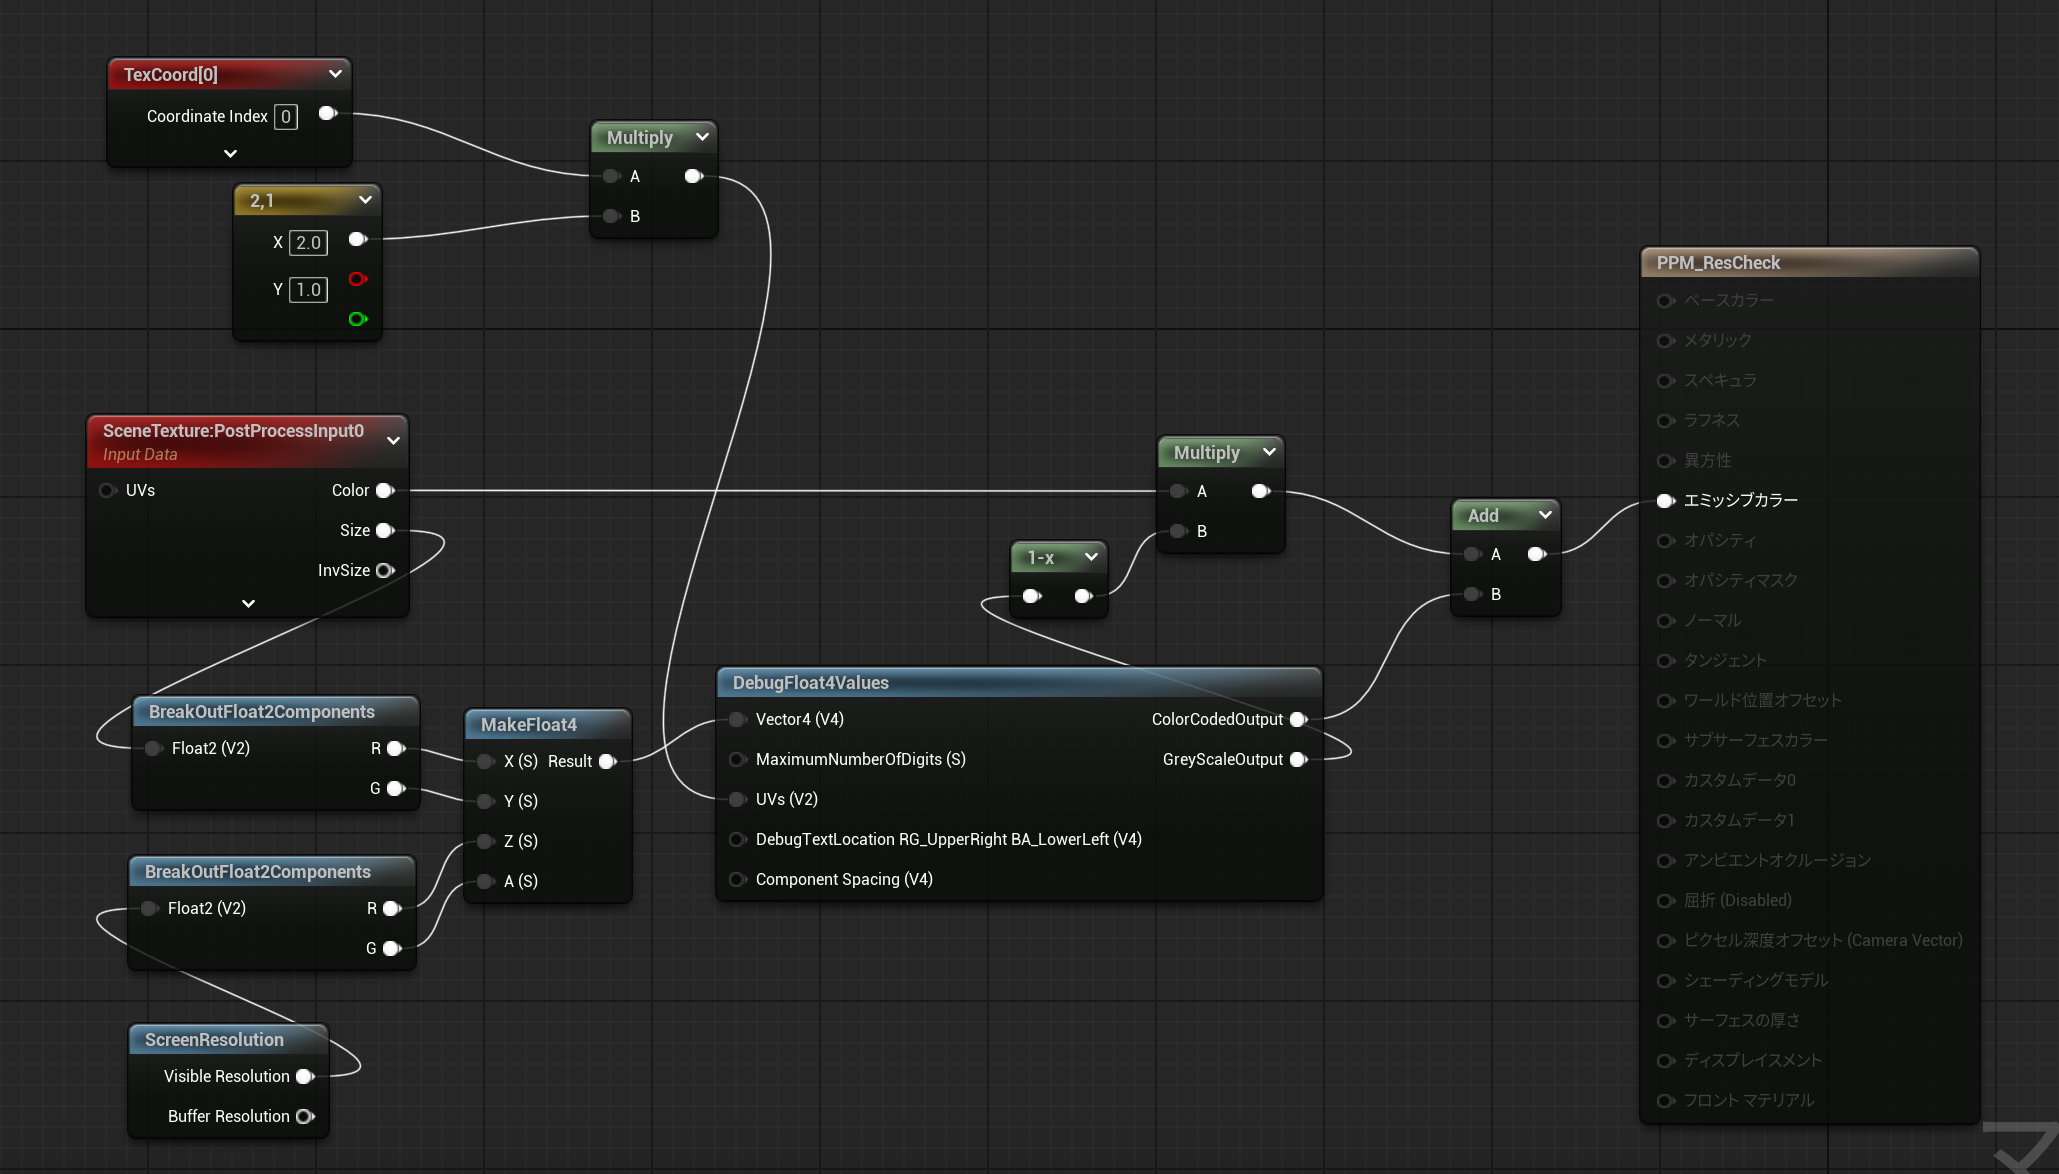Image resolution: width=2059 pixels, height=1174 pixels.
Task: Click the エミッシブカラー input pin on PPM_ResCheck
Action: tap(1665, 500)
